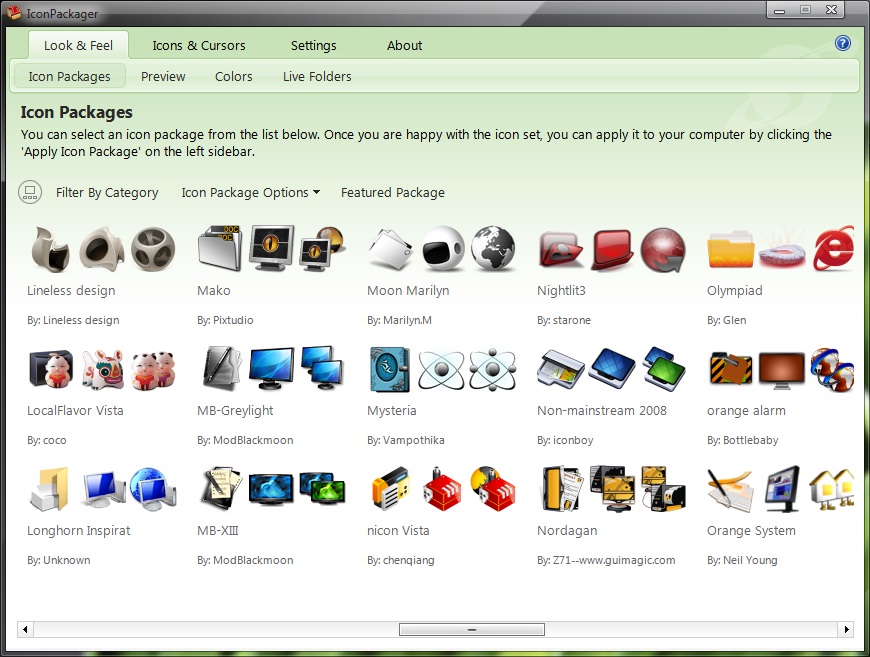Click the 'By: Vampothika' author text
Screen dimensions: 870x657
(x=406, y=440)
